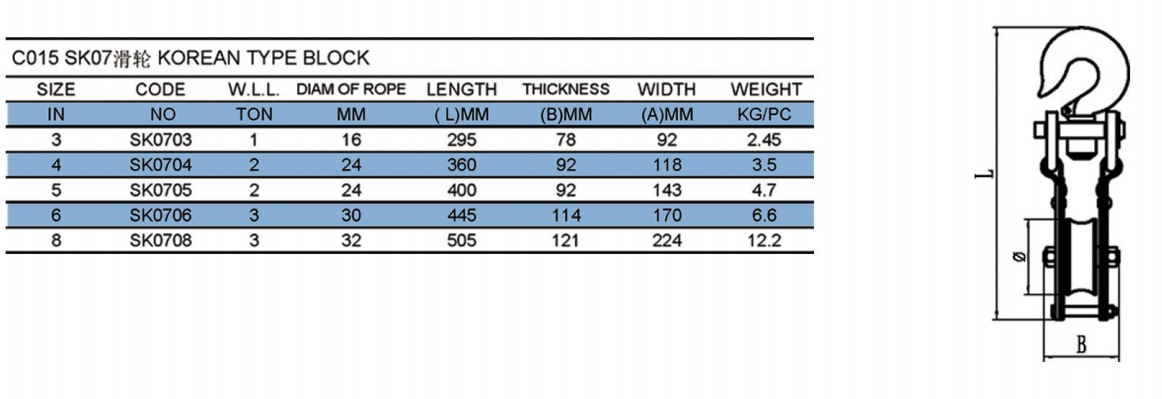Click the DIAM OF ROPE header

pos(351,90)
